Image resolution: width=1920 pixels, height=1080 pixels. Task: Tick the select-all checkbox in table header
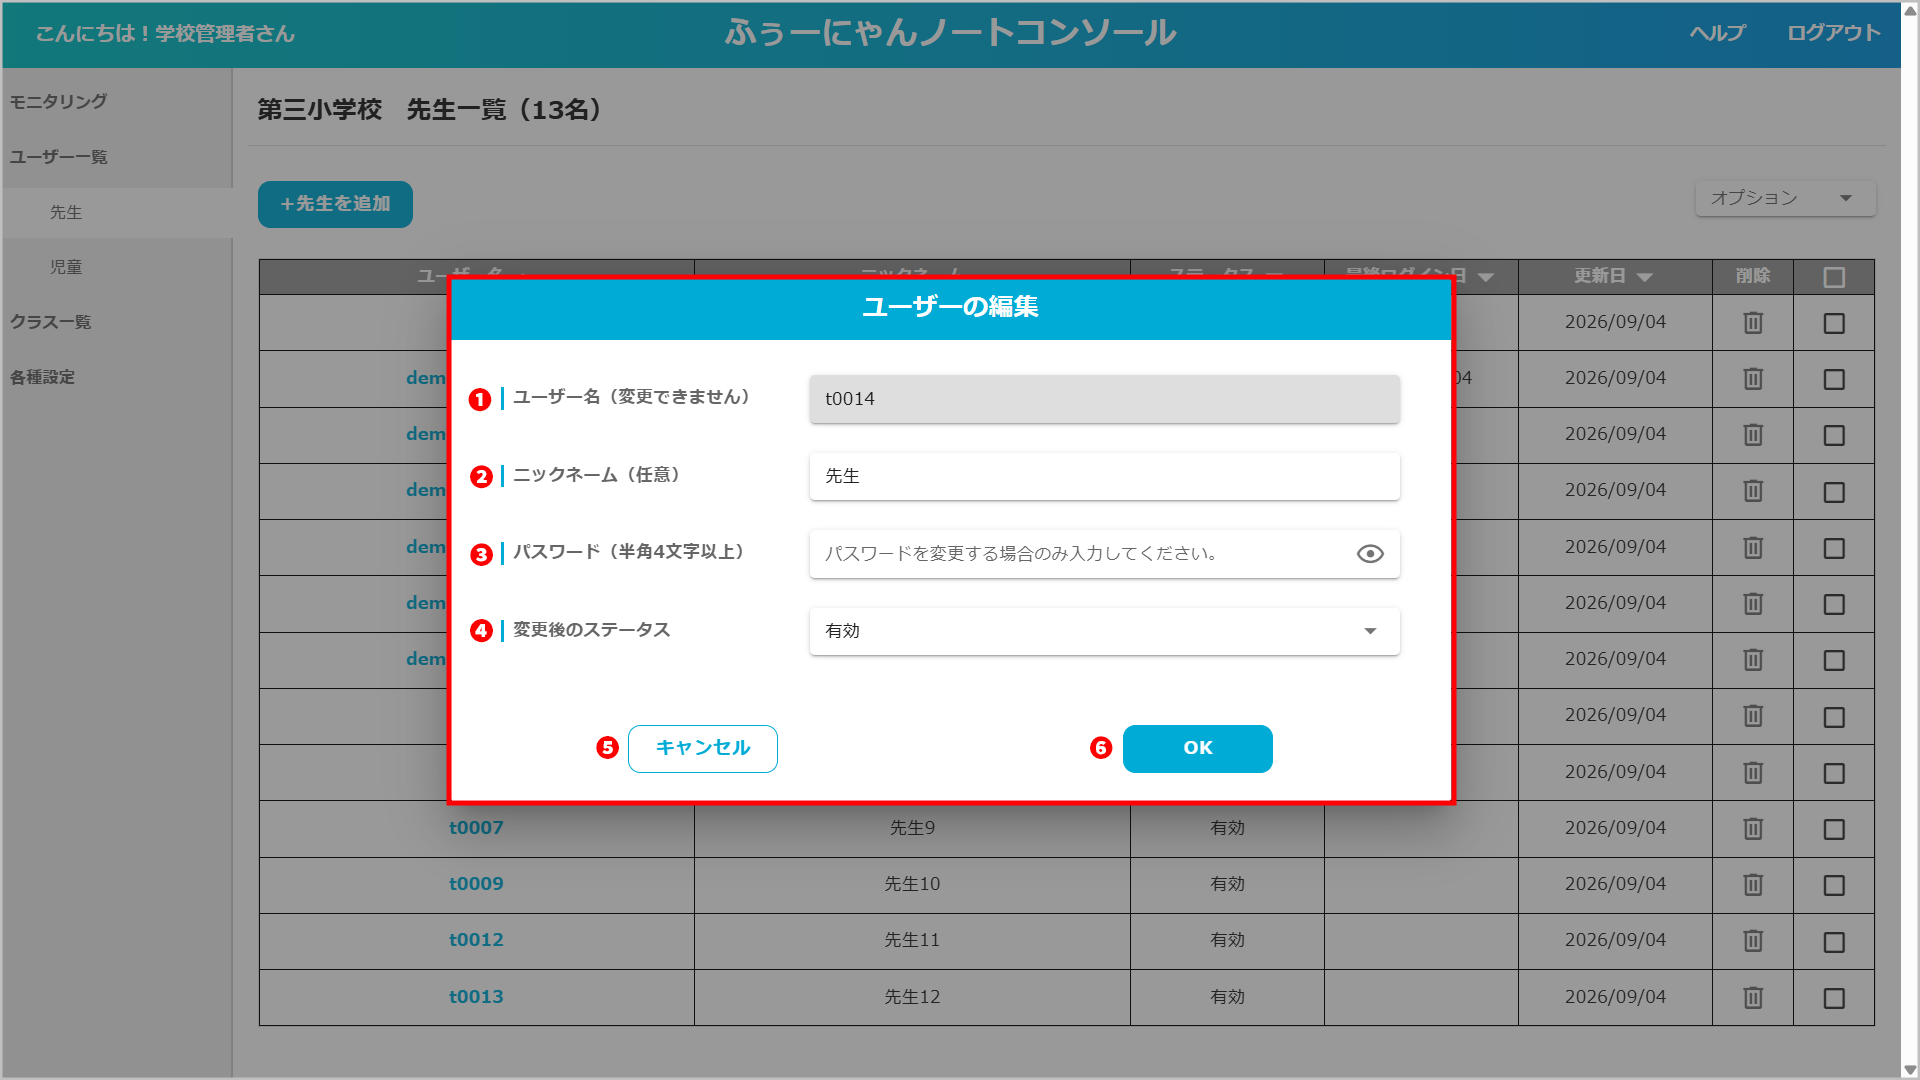tap(1834, 277)
